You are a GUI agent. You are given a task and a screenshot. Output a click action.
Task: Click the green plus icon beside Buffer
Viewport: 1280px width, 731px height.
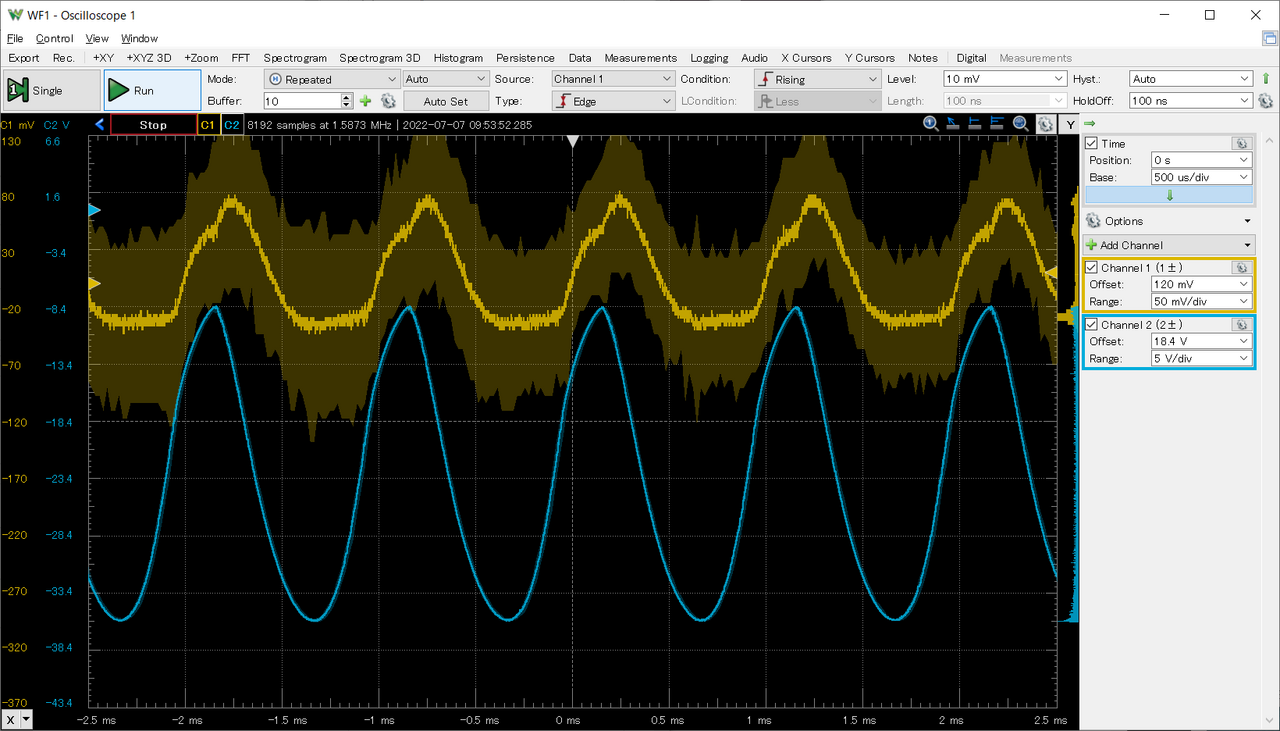tap(366, 101)
